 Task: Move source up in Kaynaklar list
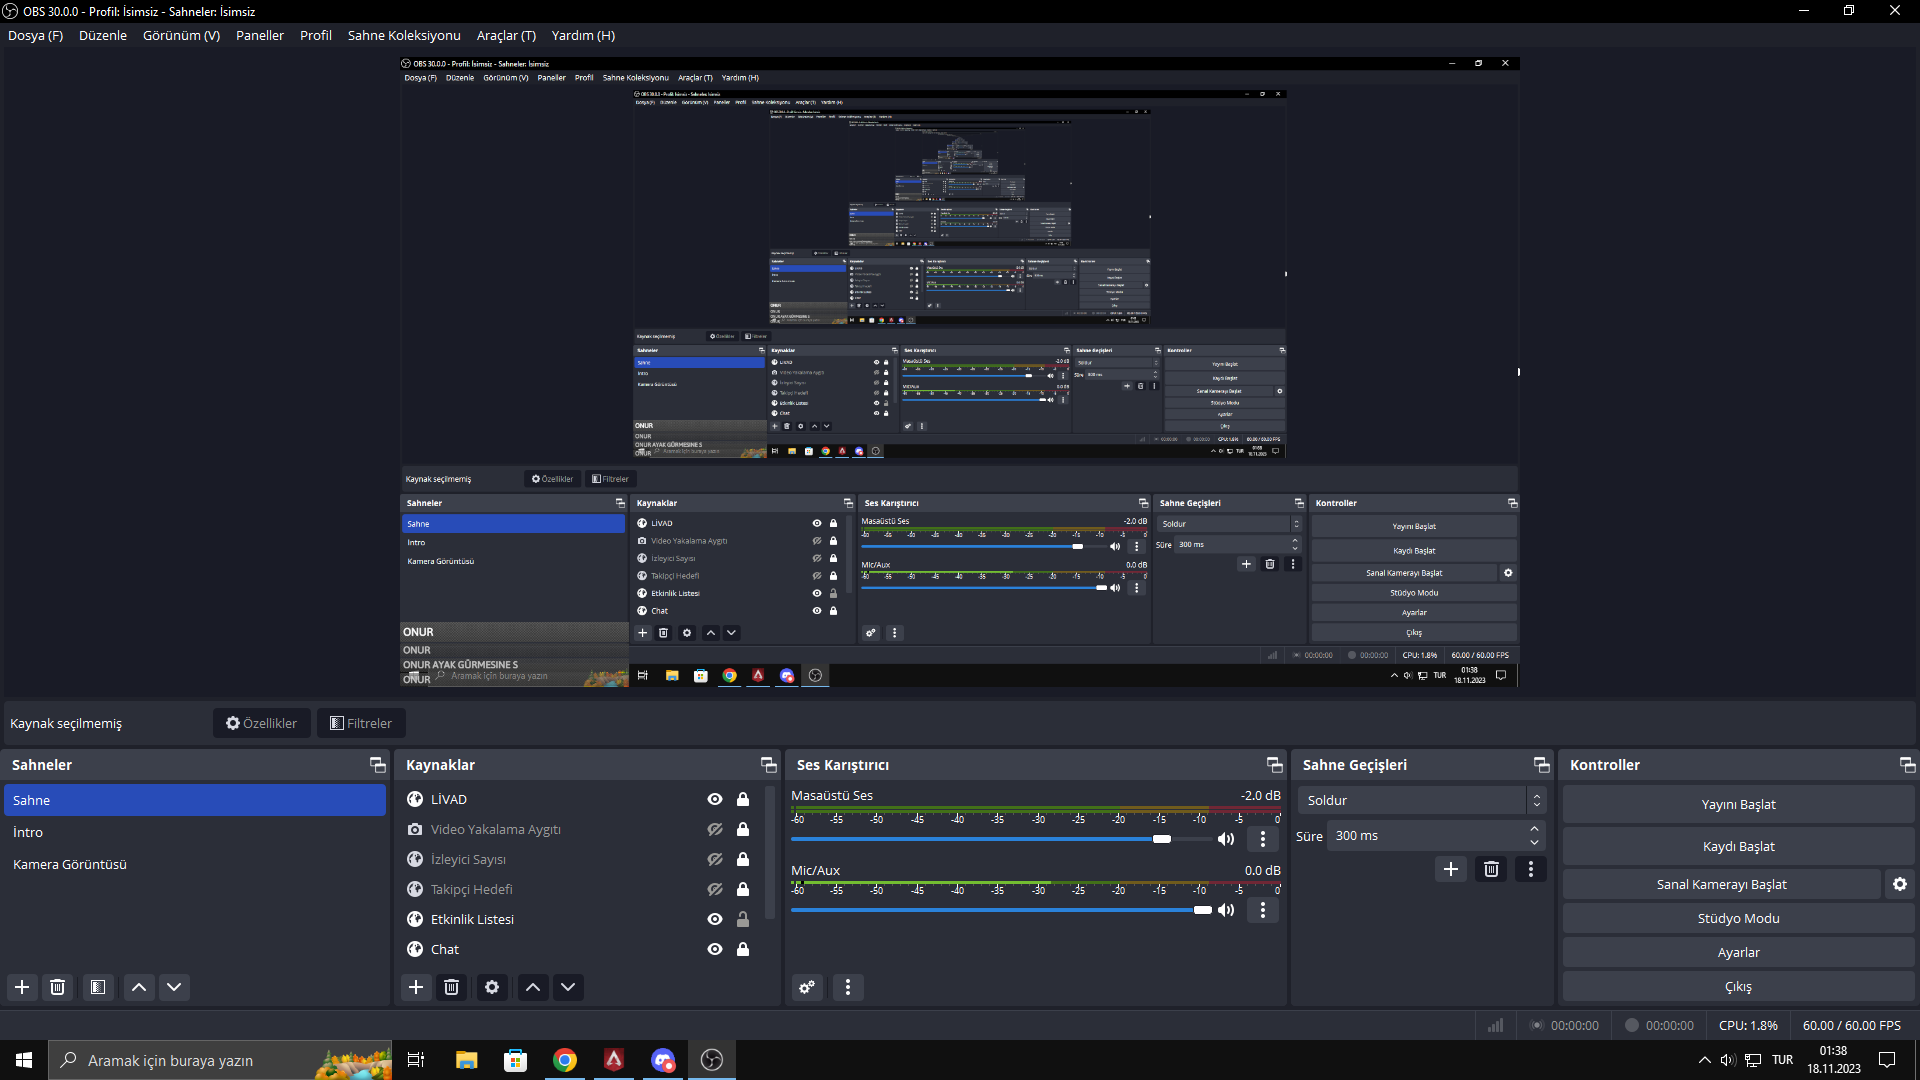click(x=533, y=987)
